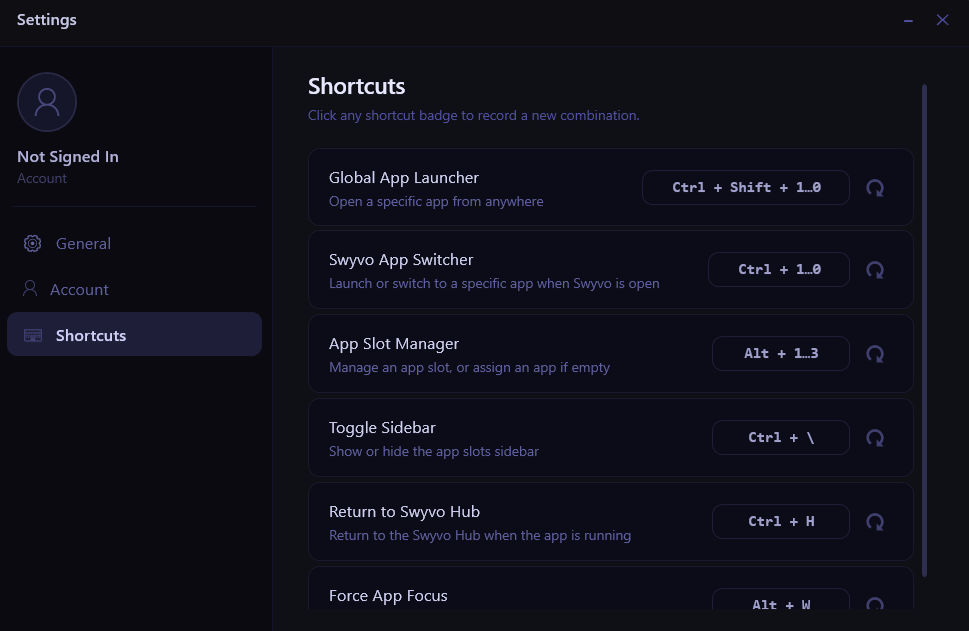Click the Global App Launcher title
Image resolution: width=969 pixels, height=631 pixels.
(x=404, y=178)
